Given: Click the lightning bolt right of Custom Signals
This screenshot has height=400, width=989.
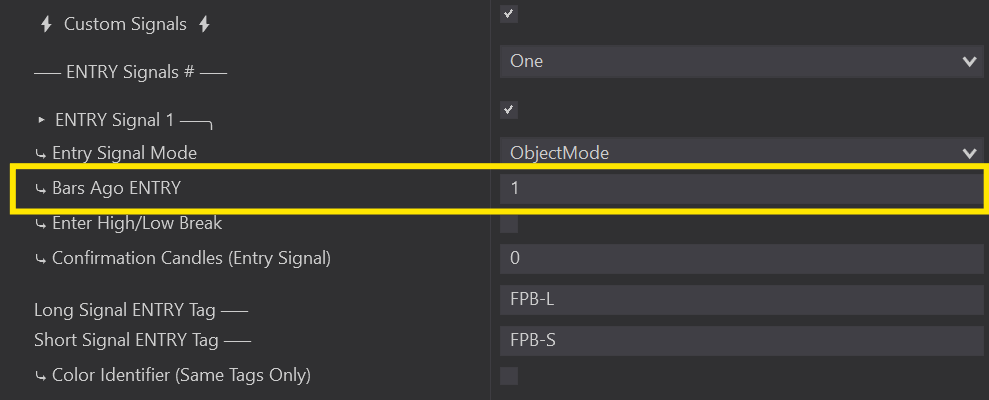Looking at the screenshot, I should coord(204,24).
